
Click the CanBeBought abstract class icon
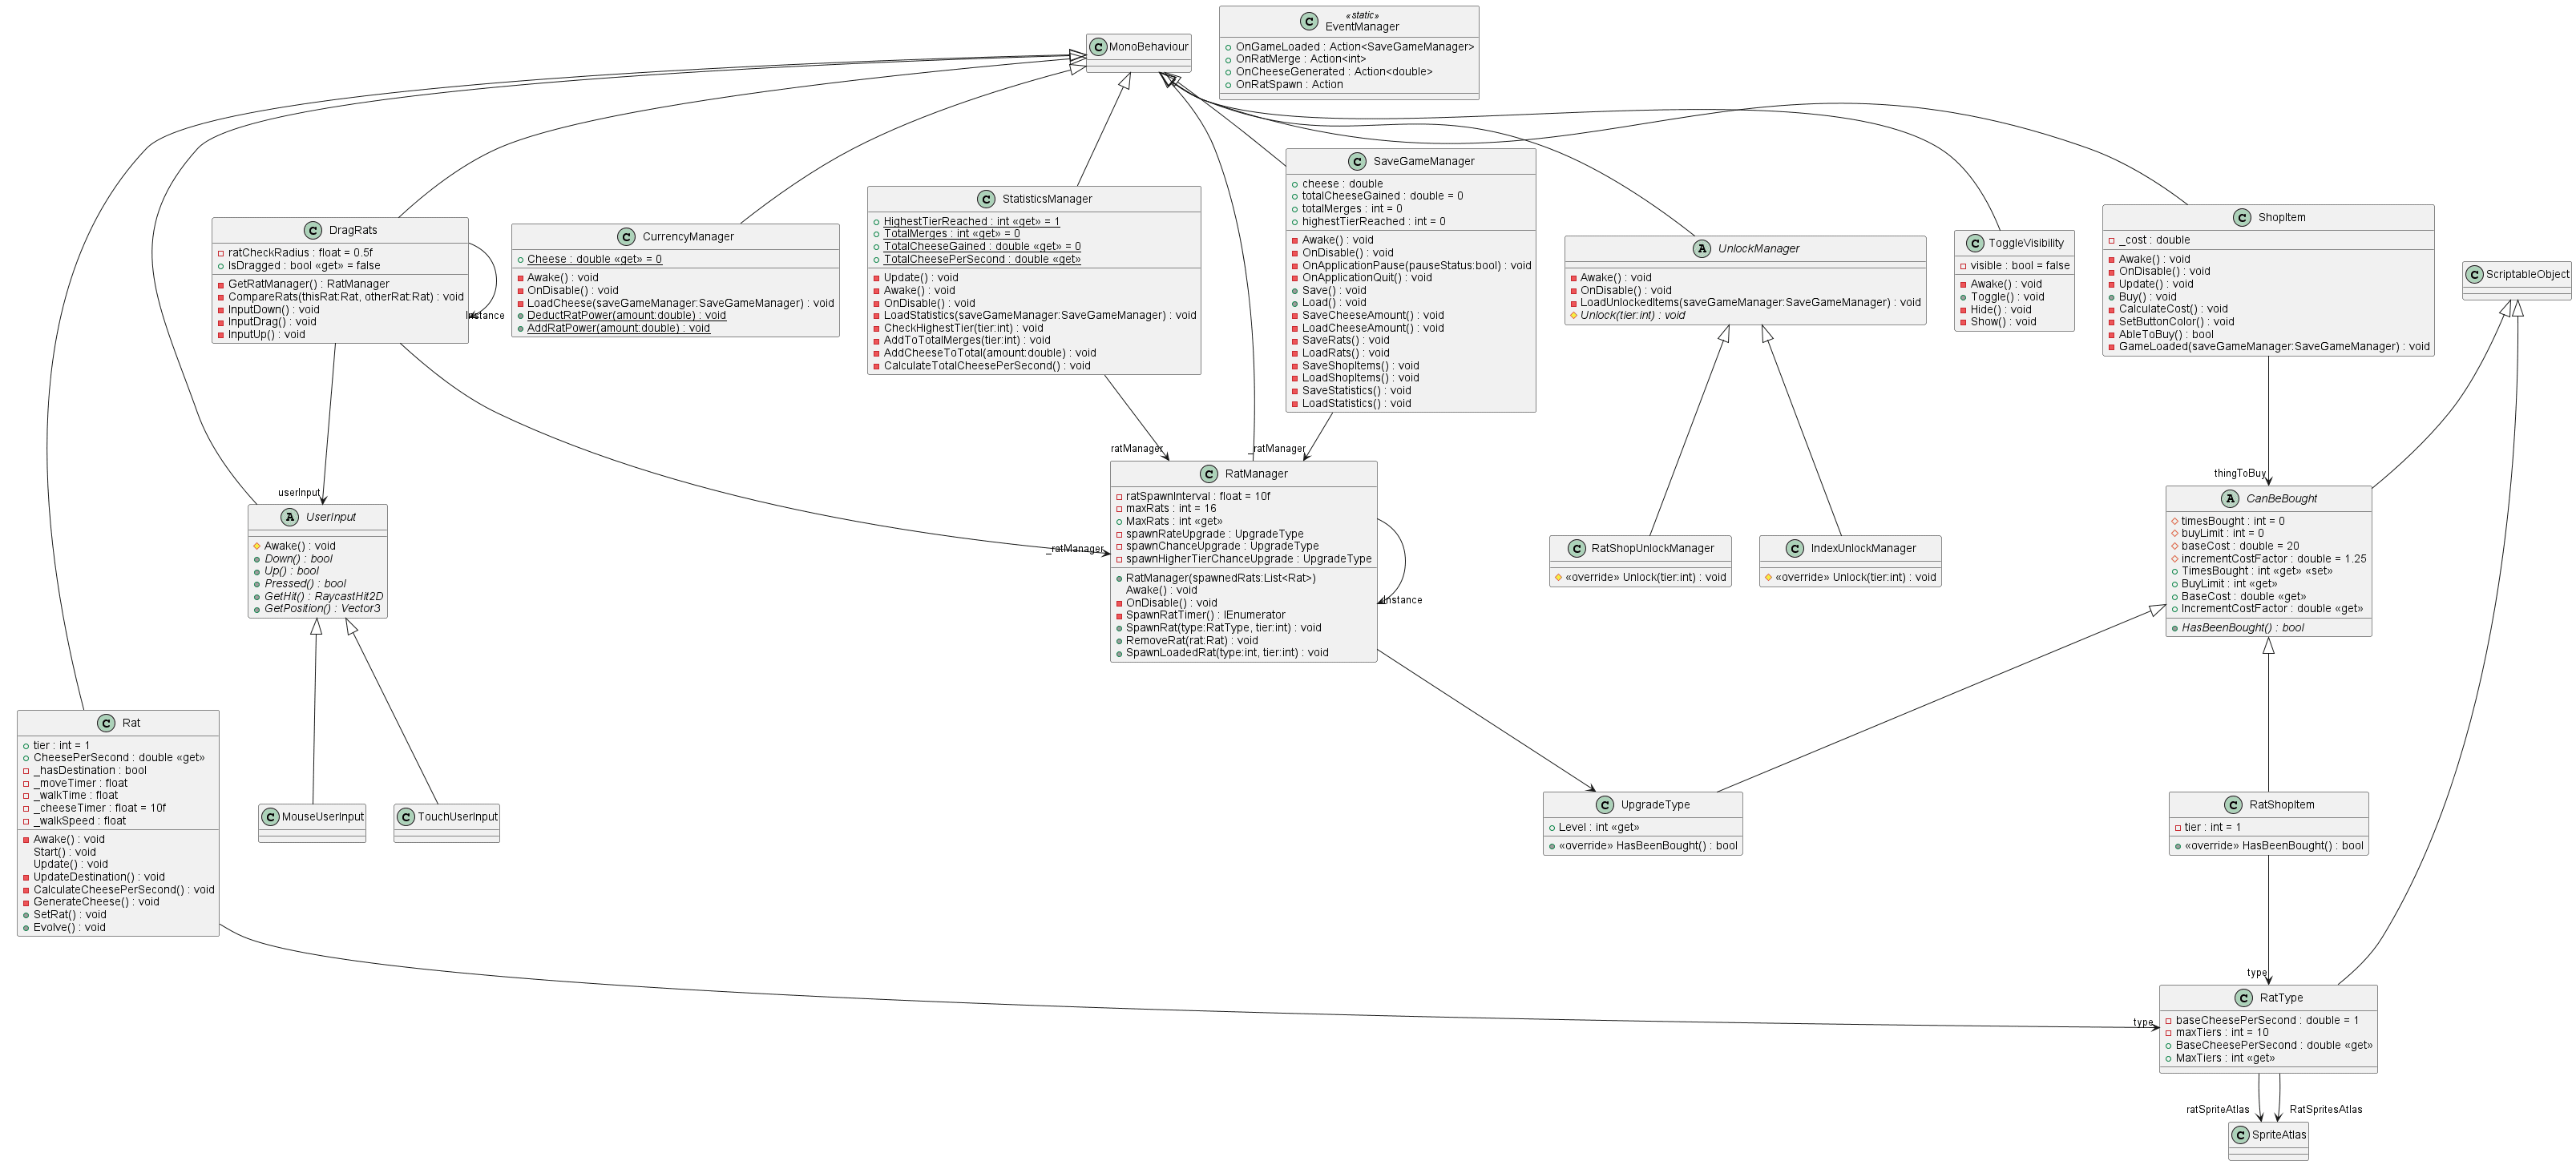[2230, 499]
